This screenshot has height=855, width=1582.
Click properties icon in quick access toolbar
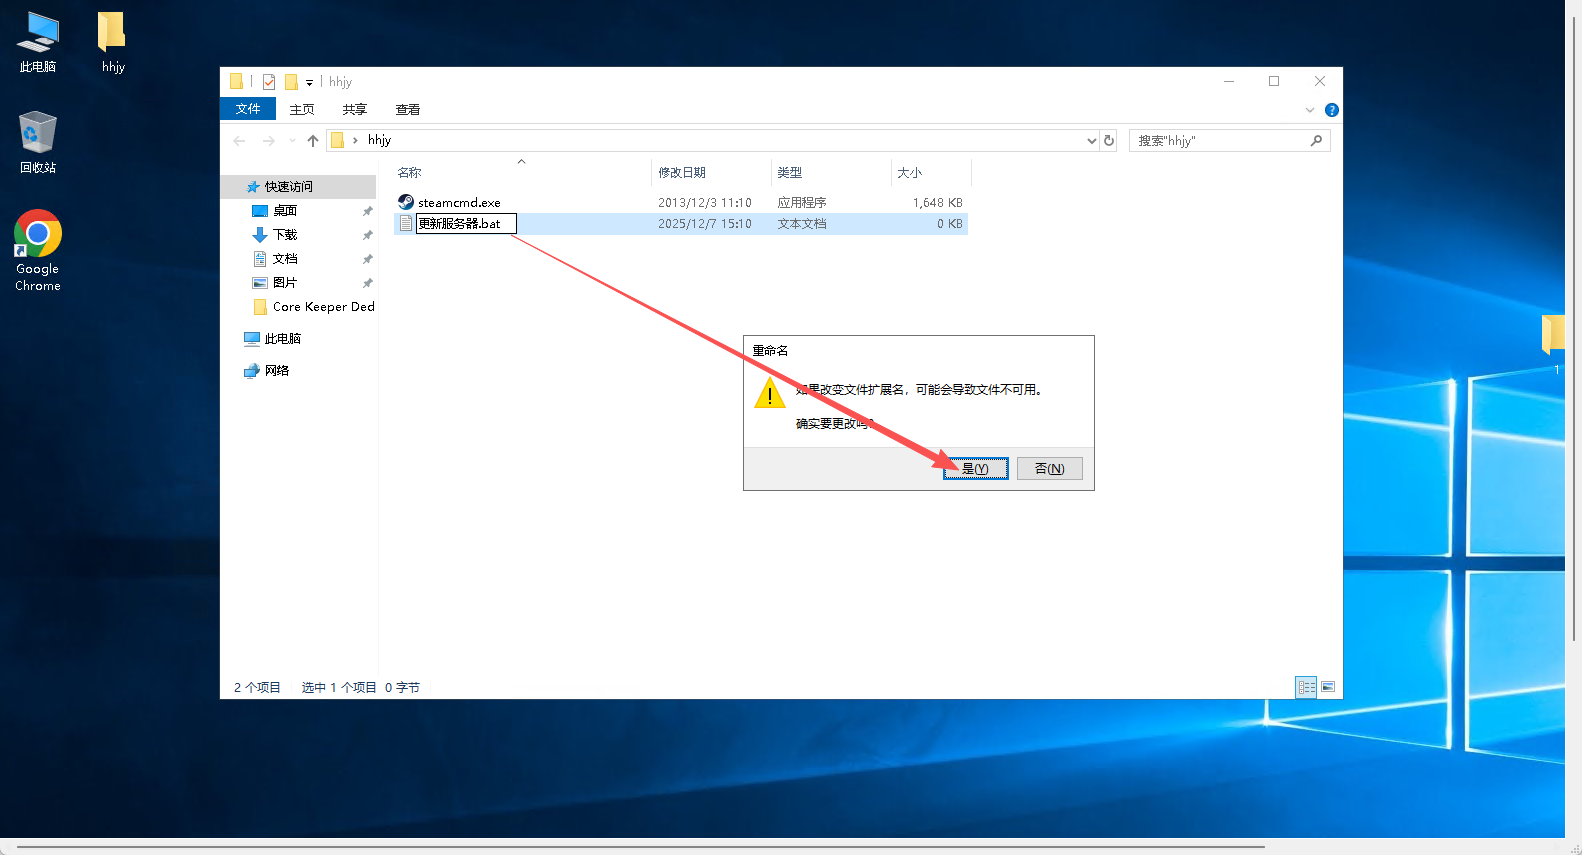269,82
